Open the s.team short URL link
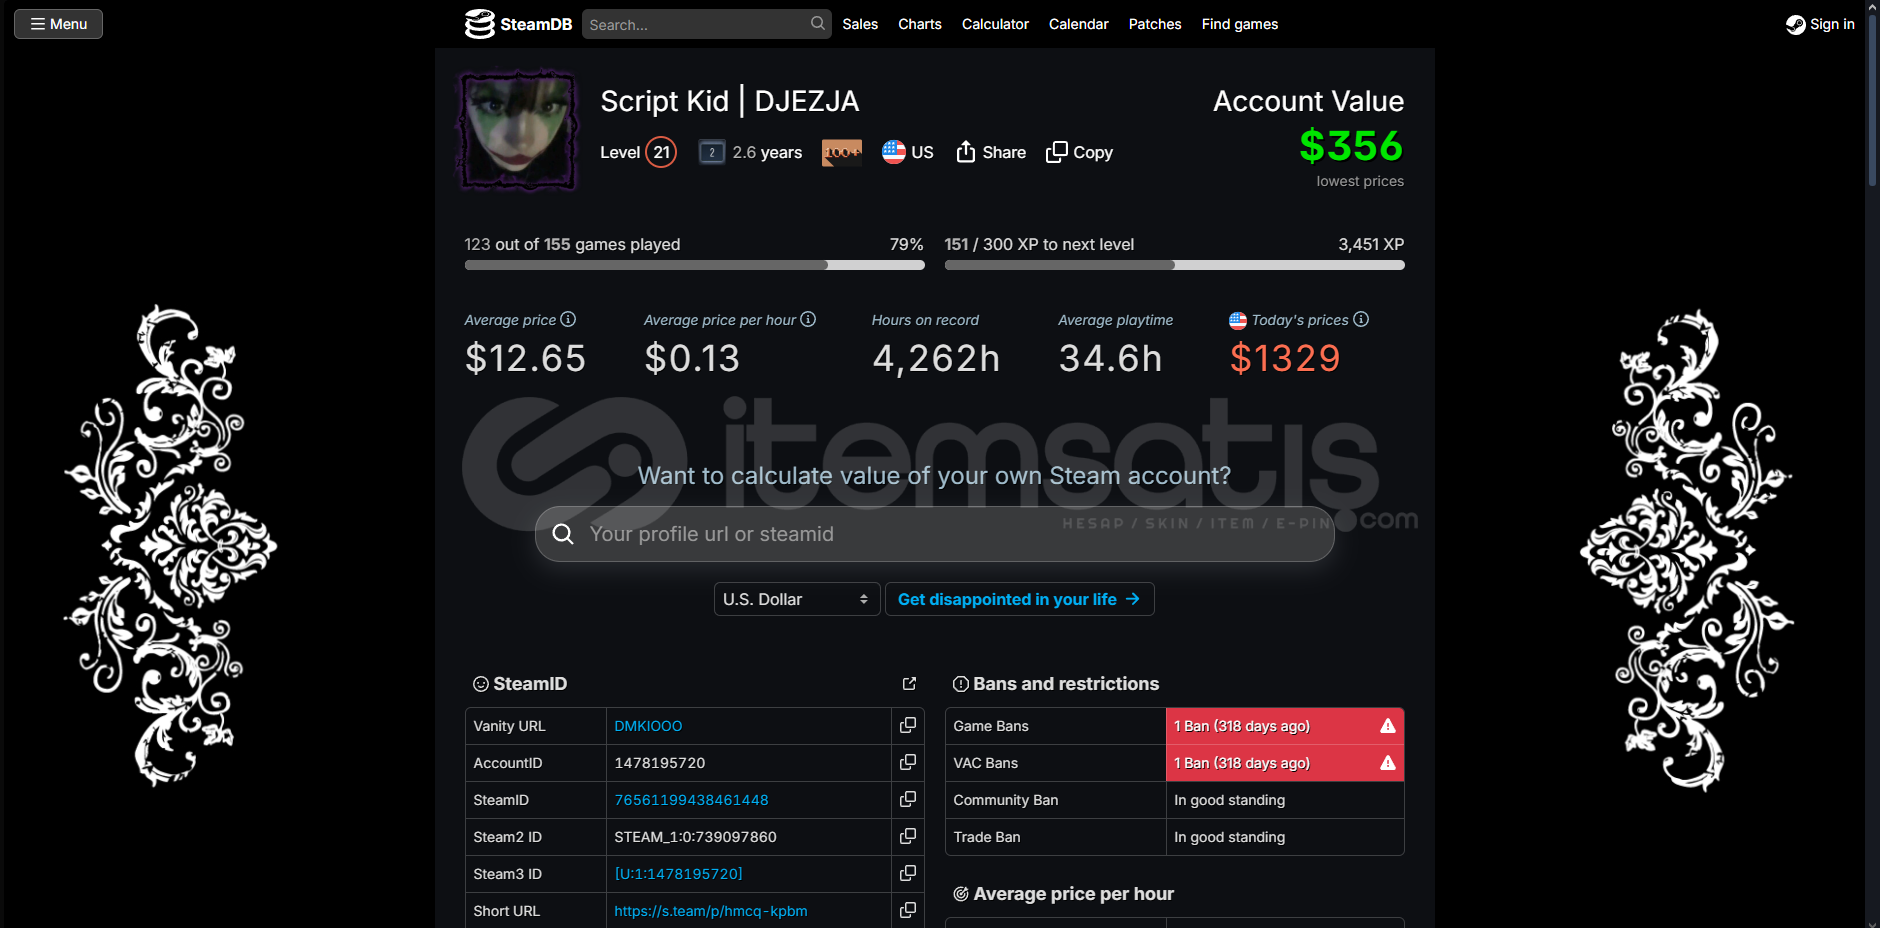This screenshot has height=928, width=1880. pos(711,911)
